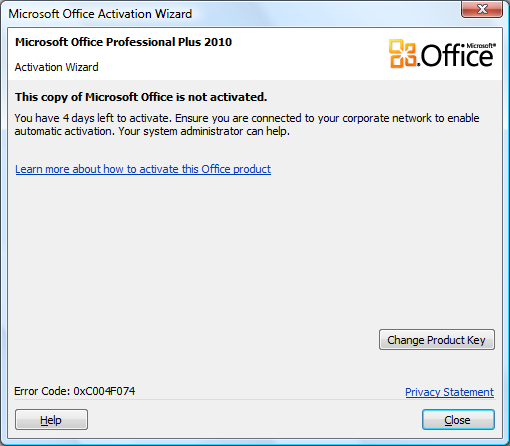Open the Privacy Statement link
The width and height of the screenshot is (510, 446).
449,392
